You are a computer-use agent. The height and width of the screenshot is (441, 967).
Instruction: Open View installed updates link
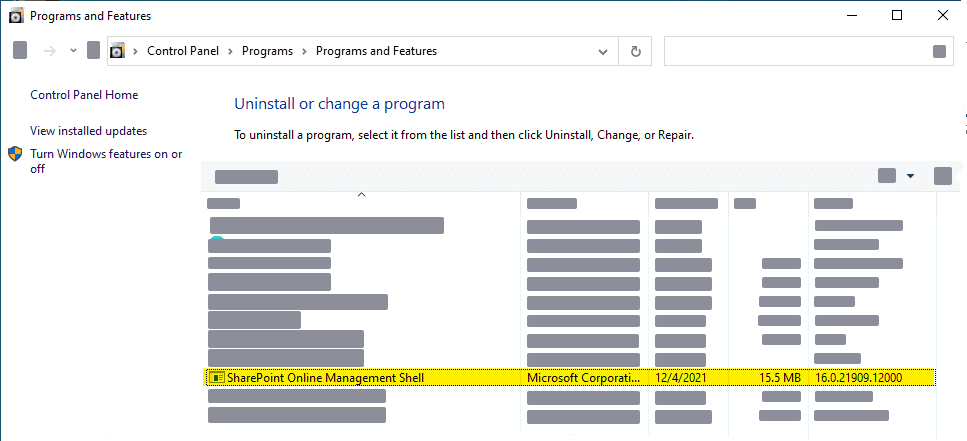[88, 131]
